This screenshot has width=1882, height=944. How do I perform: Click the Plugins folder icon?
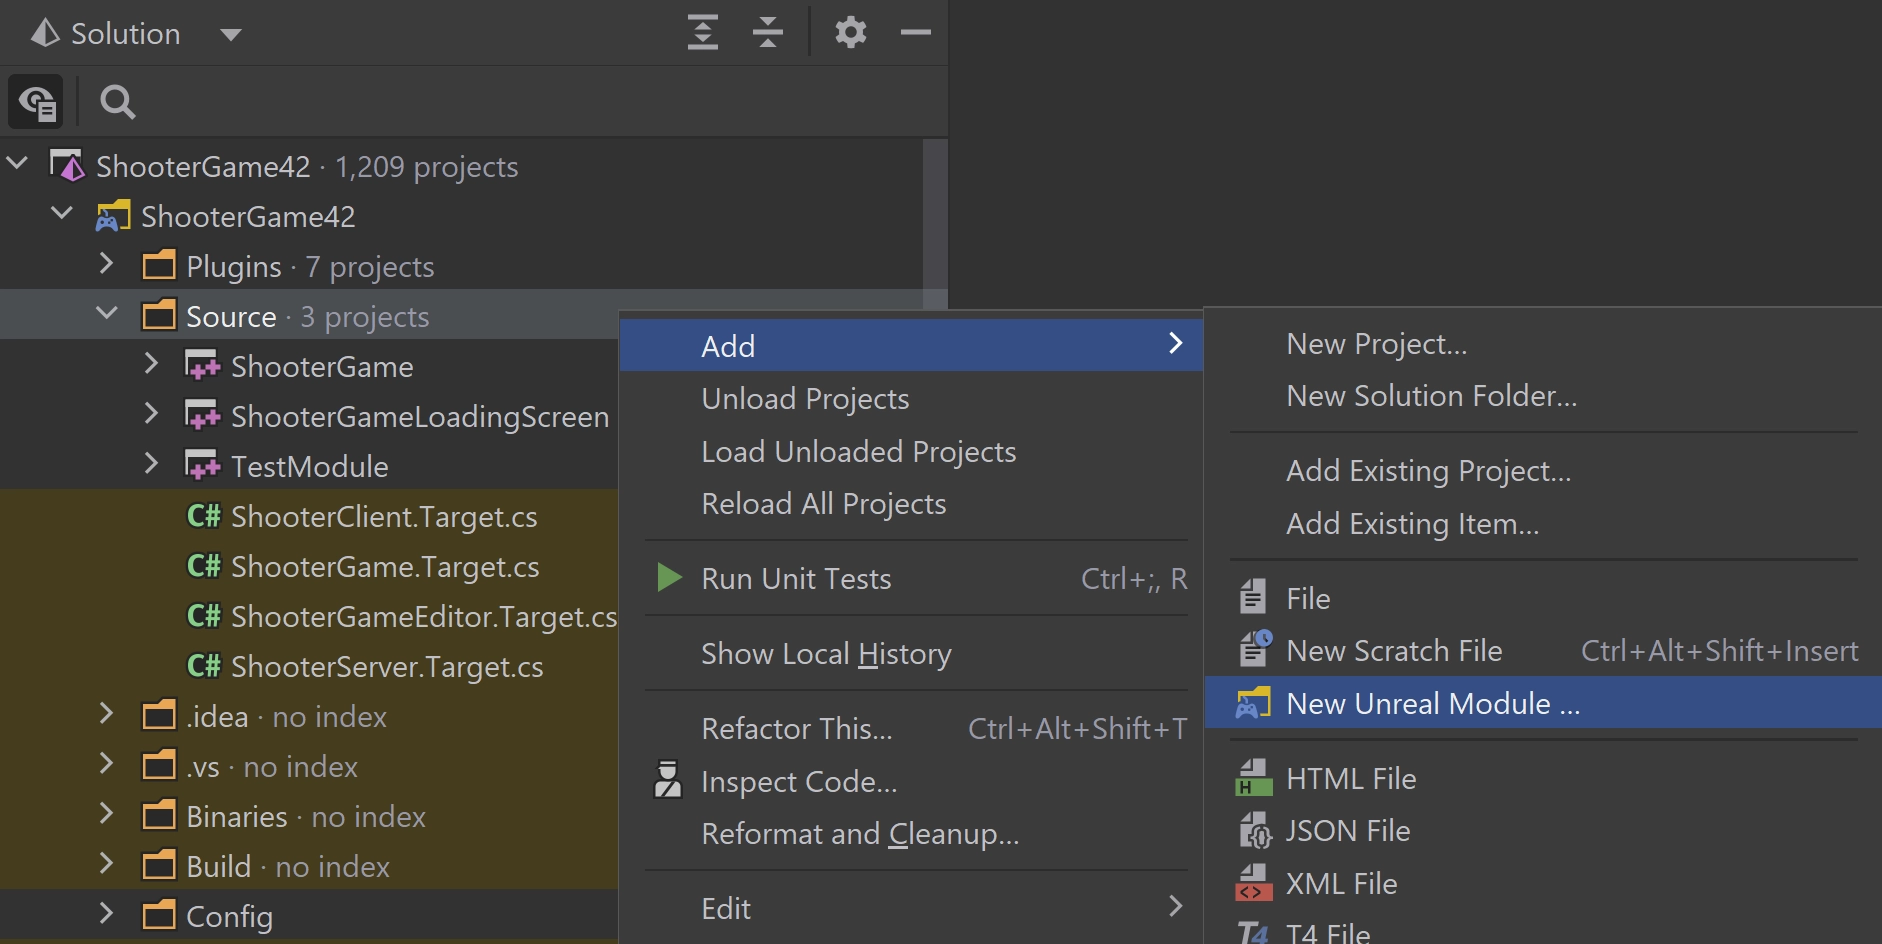tap(159, 266)
